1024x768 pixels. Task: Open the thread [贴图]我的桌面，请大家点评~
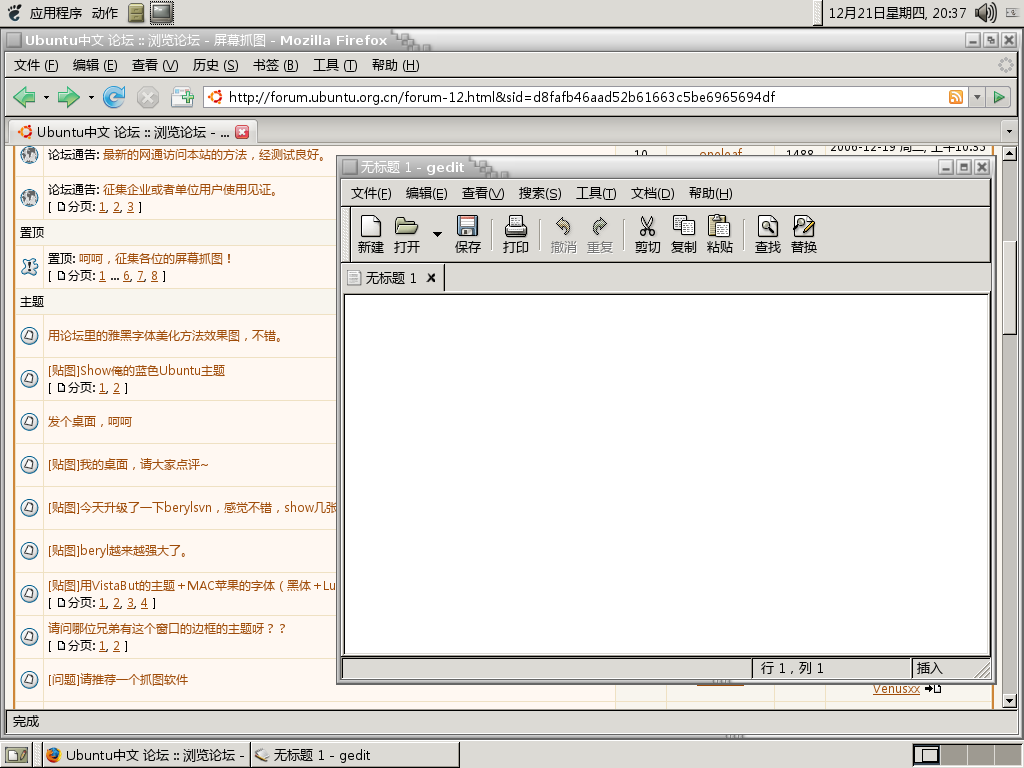pos(128,464)
